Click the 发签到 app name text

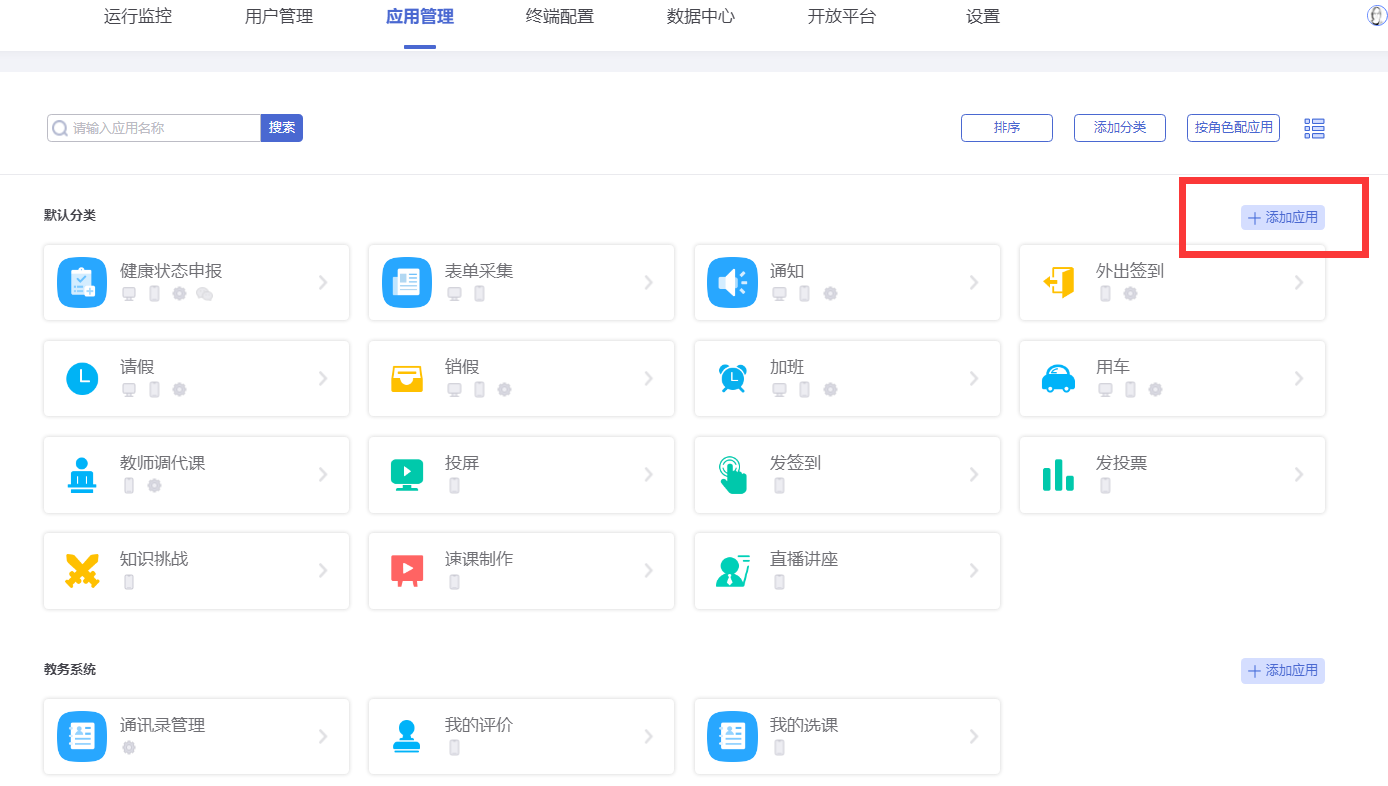[796, 463]
